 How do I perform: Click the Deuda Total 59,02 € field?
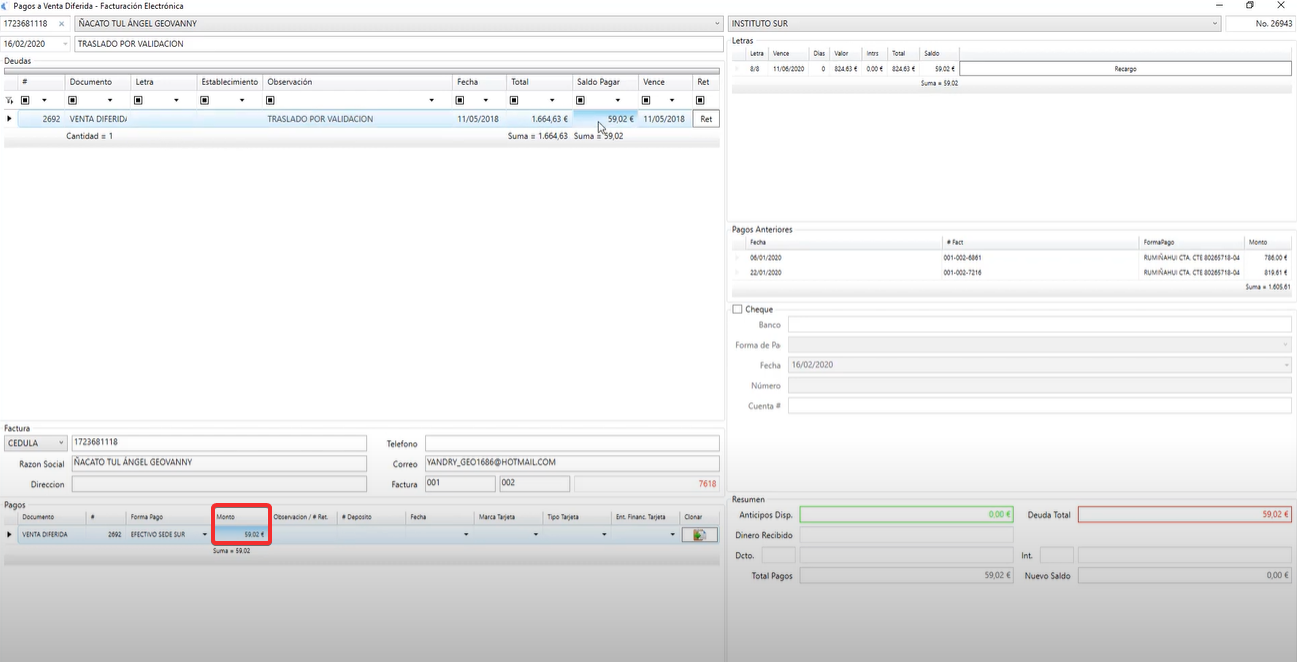point(1185,515)
